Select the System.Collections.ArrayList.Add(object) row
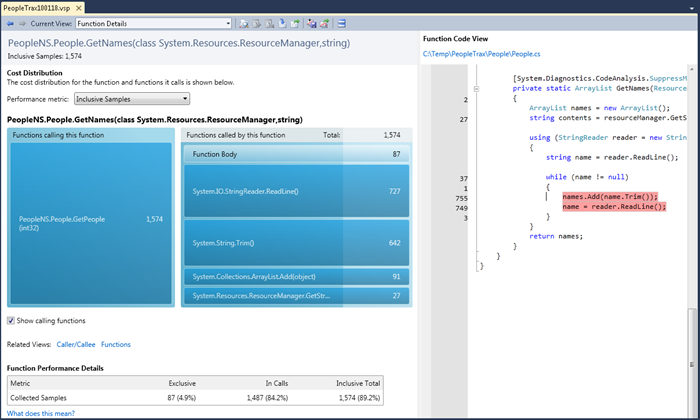 pyautogui.click(x=296, y=277)
